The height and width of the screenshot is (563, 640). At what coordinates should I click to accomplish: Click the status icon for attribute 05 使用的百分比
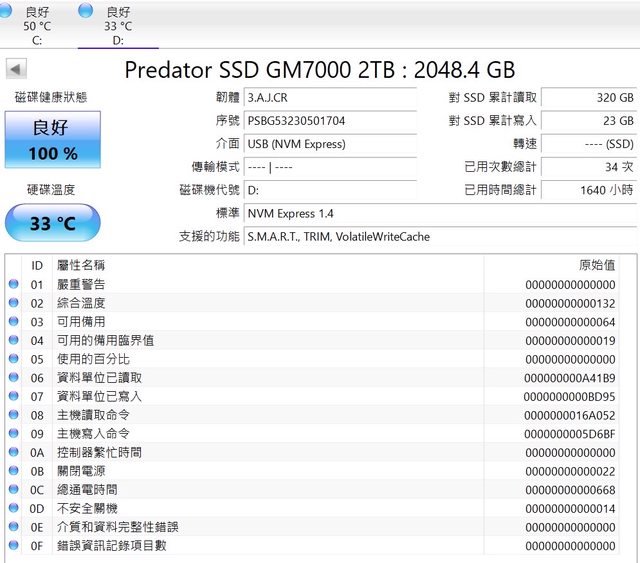pyautogui.click(x=14, y=359)
